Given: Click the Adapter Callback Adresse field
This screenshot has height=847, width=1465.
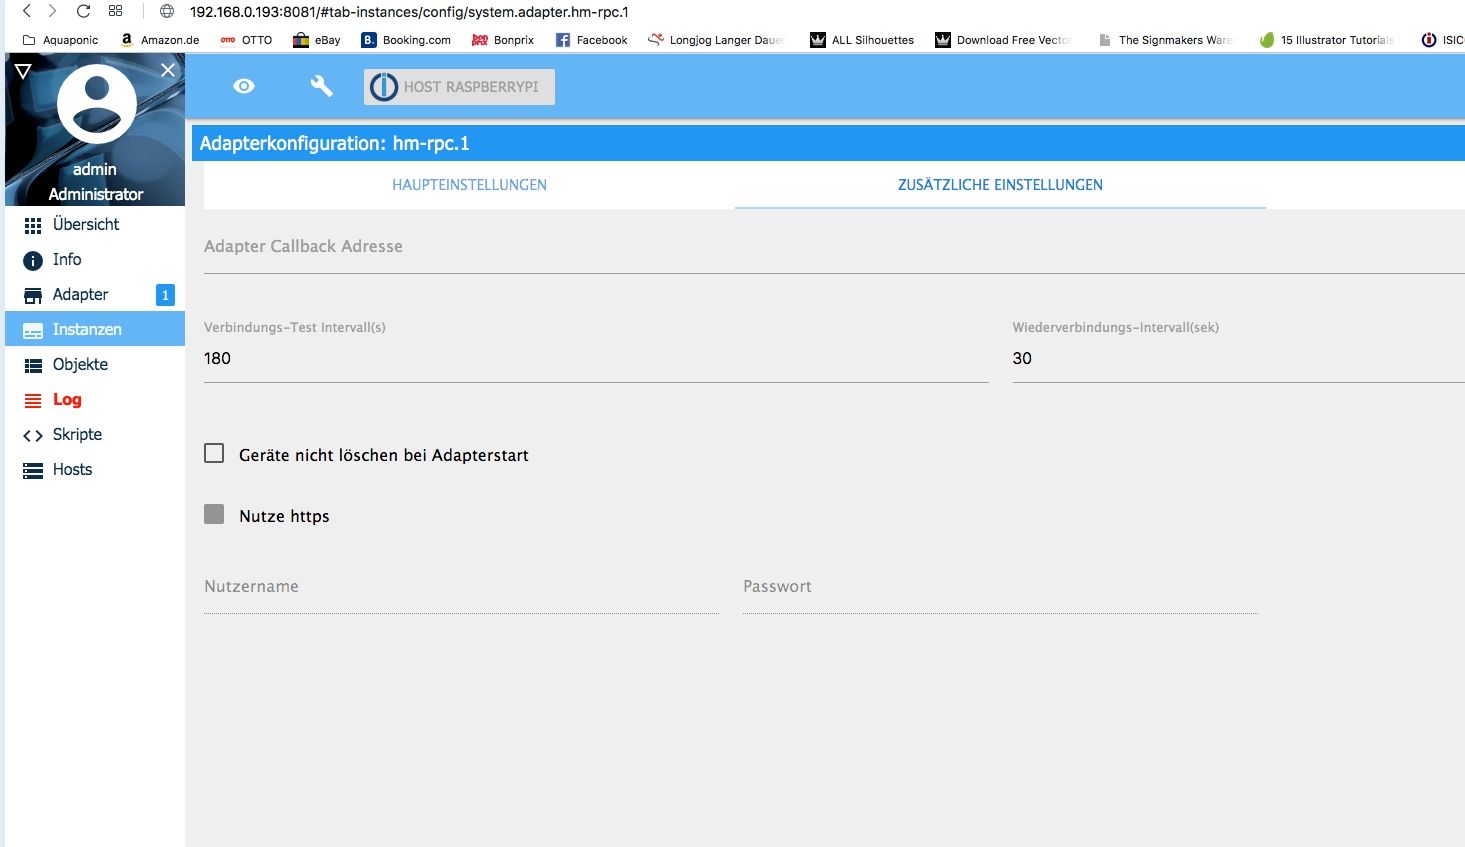Looking at the screenshot, I should pyautogui.click(x=834, y=248).
